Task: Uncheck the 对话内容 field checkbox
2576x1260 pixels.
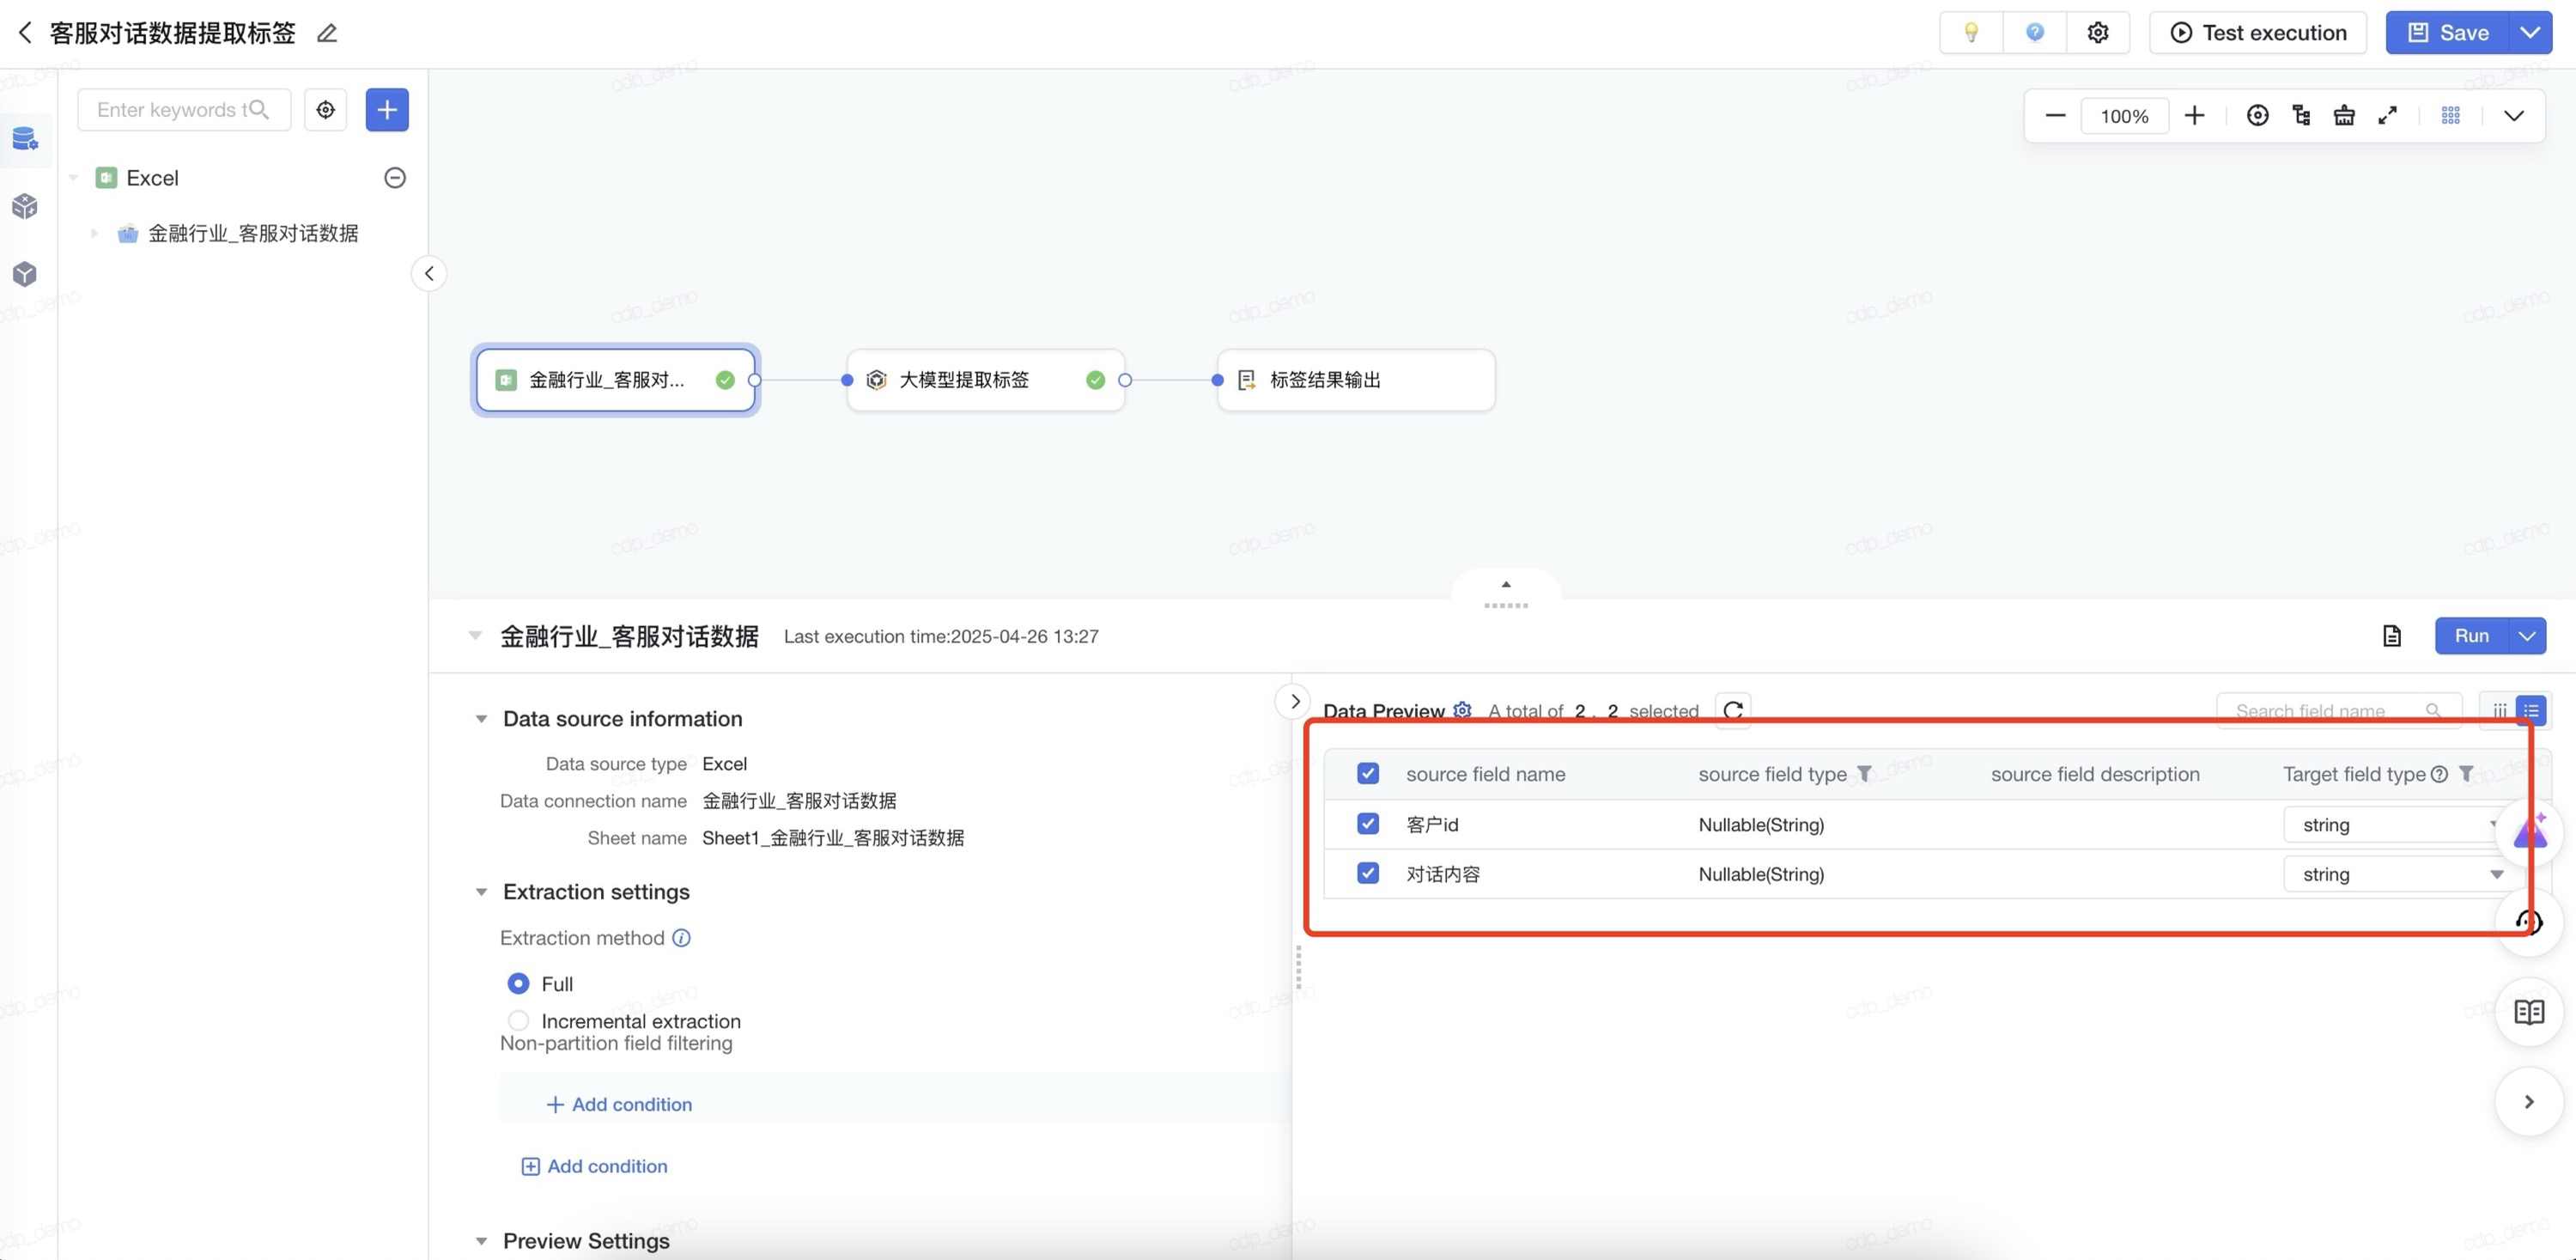Action: [x=1367, y=873]
